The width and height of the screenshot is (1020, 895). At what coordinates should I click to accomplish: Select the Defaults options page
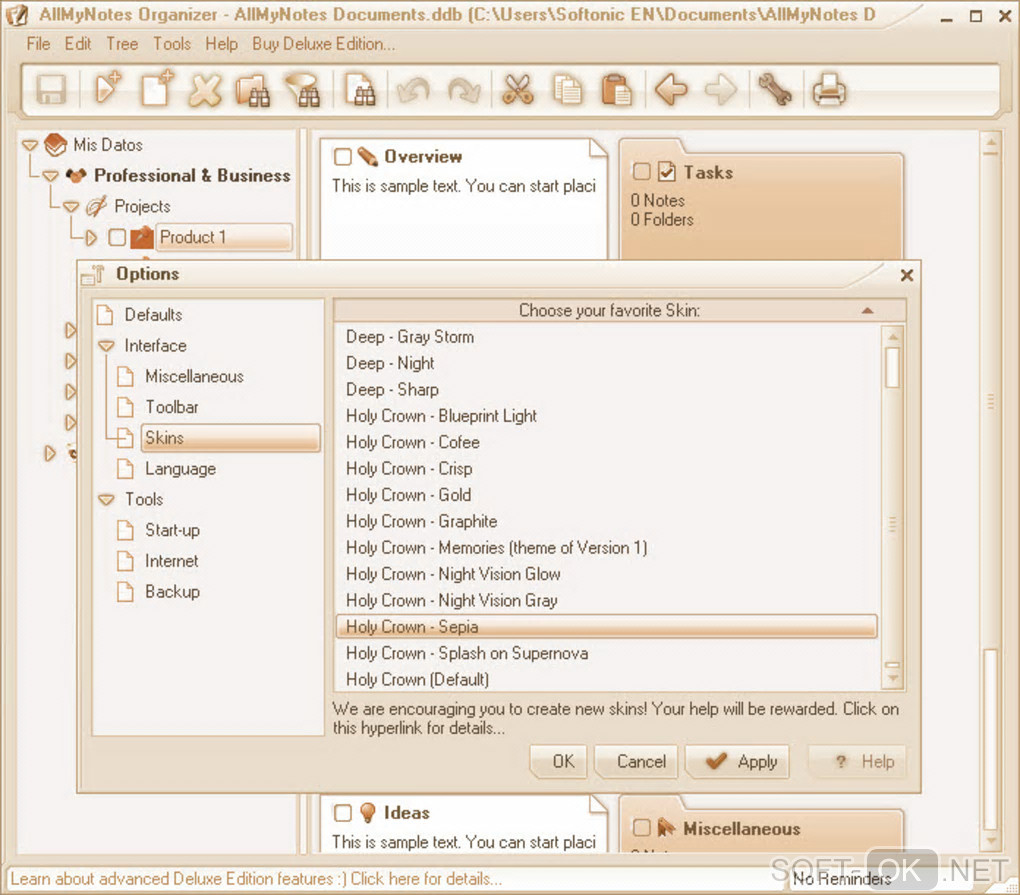pos(153,315)
